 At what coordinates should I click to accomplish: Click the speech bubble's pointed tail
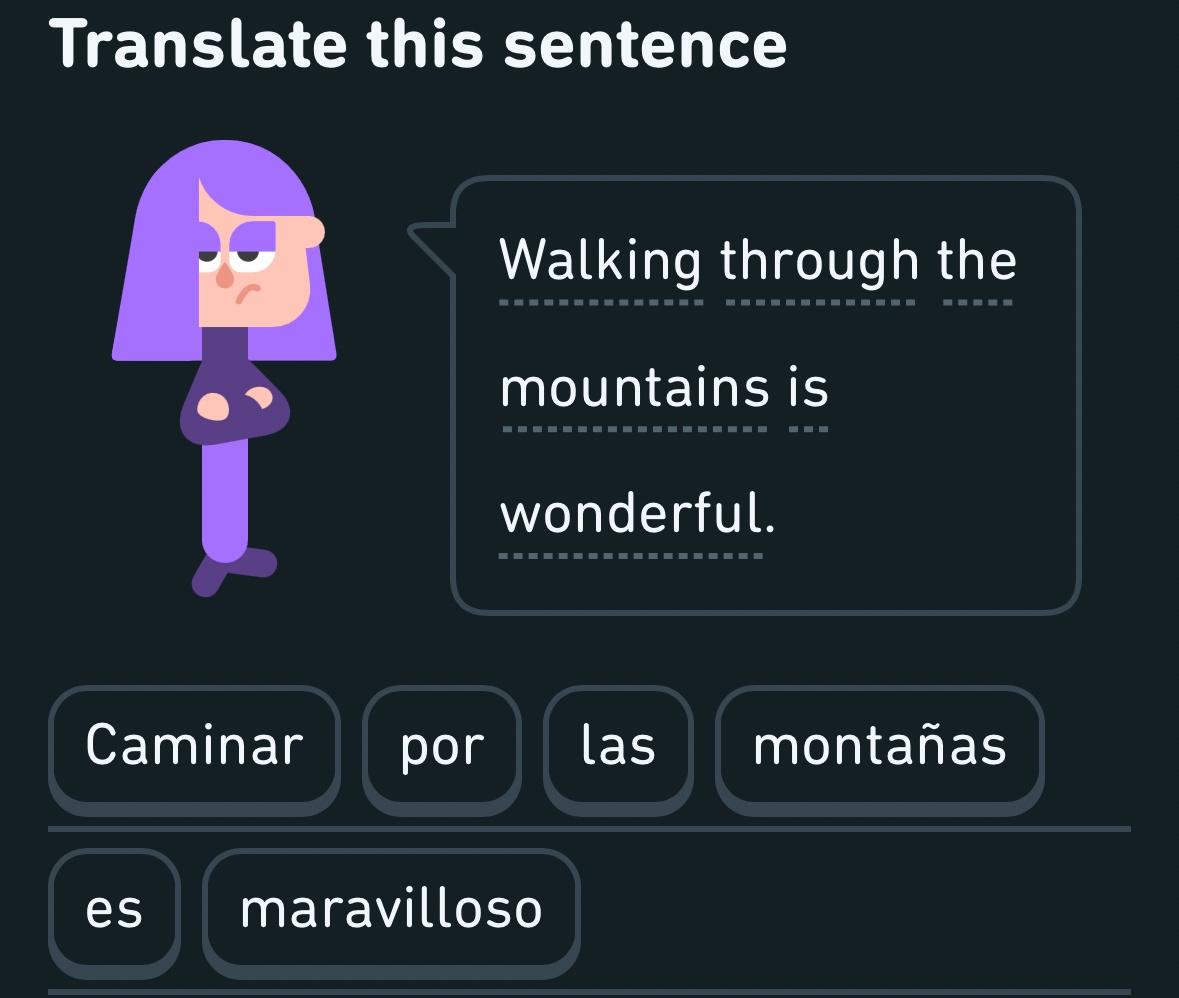click(x=430, y=240)
